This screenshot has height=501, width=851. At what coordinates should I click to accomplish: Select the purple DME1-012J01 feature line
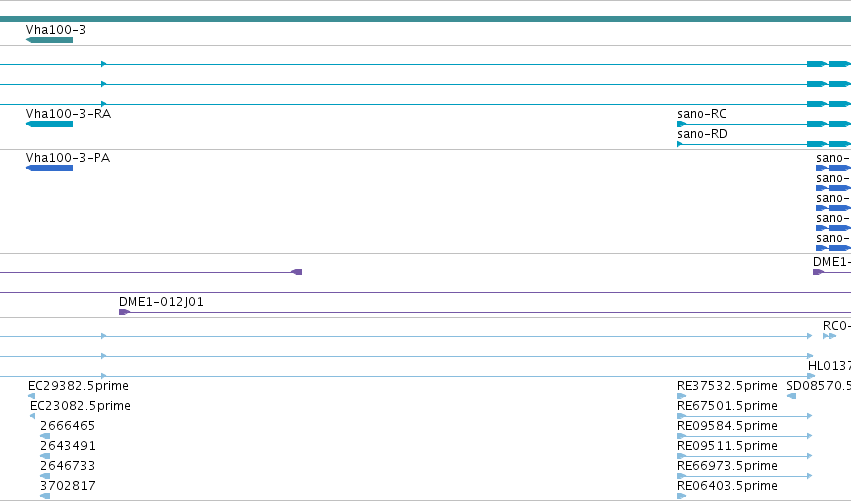tap(485, 312)
